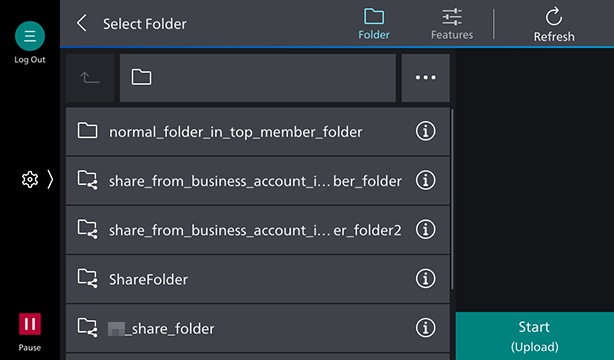The width and height of the screenshot is (614, 360).
Task: Show info for folder ending er_folder2
Action: (425, 229)
